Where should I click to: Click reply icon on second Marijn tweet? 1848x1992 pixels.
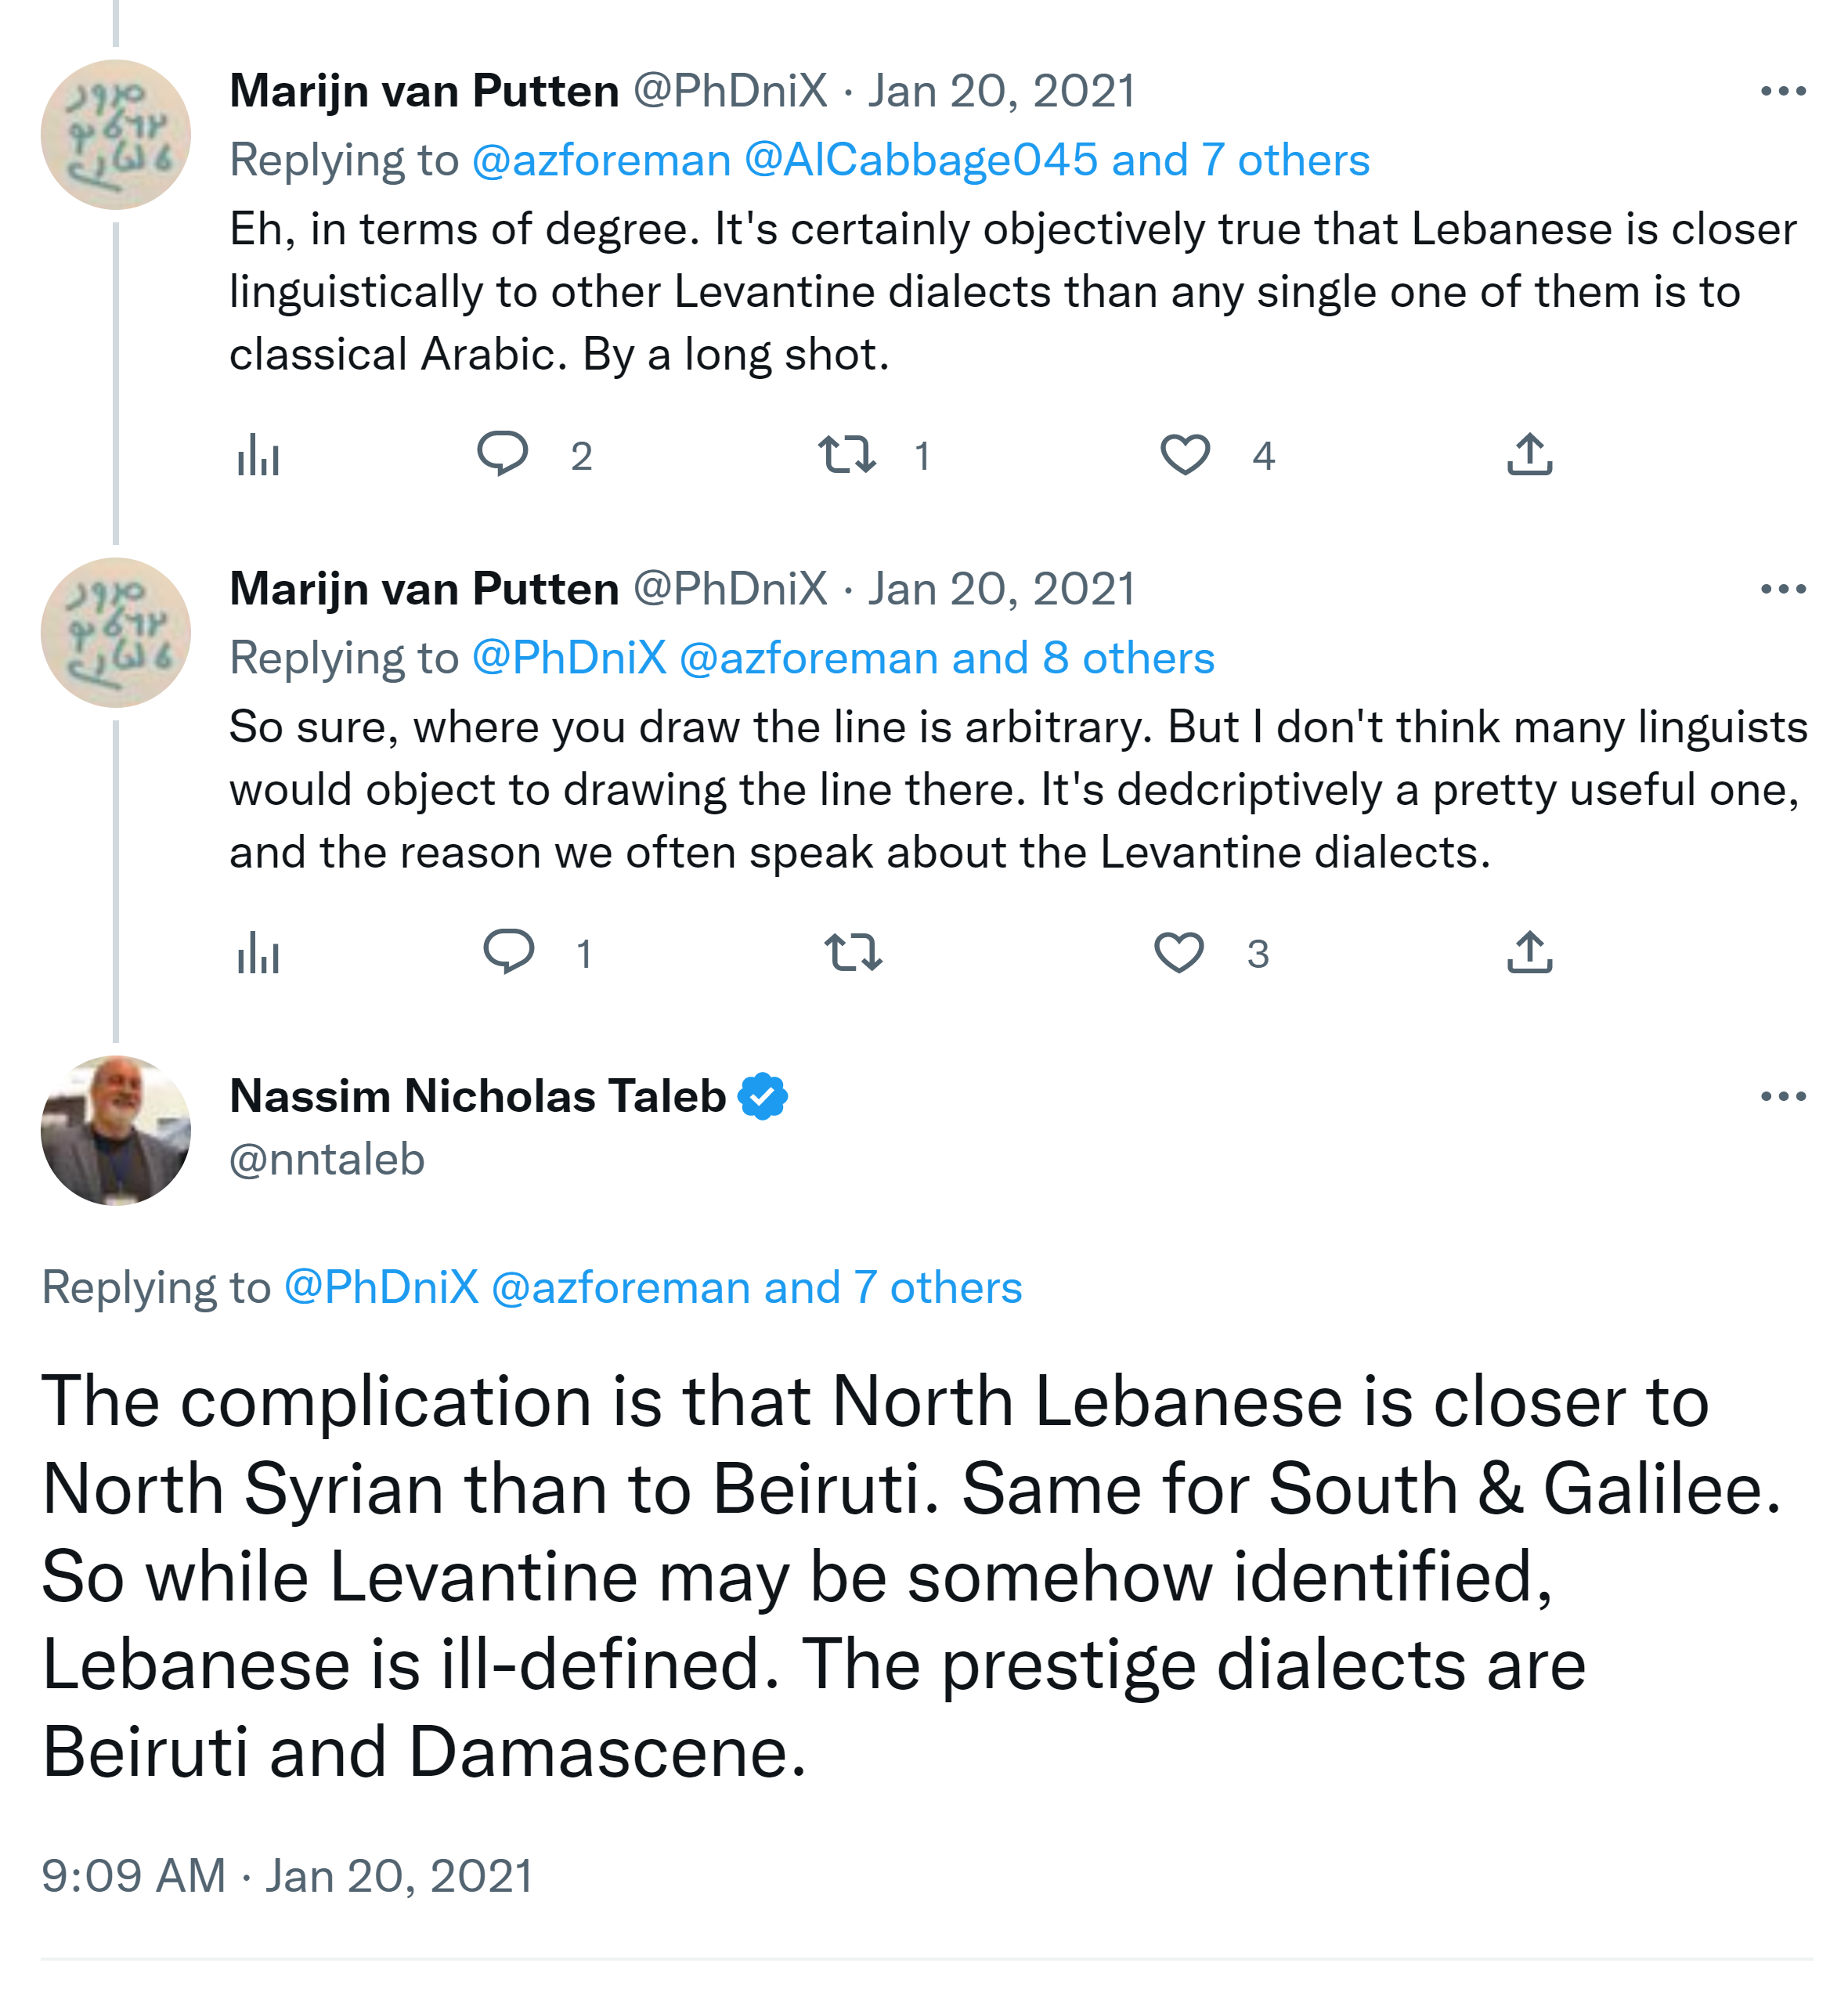point(508,952)
